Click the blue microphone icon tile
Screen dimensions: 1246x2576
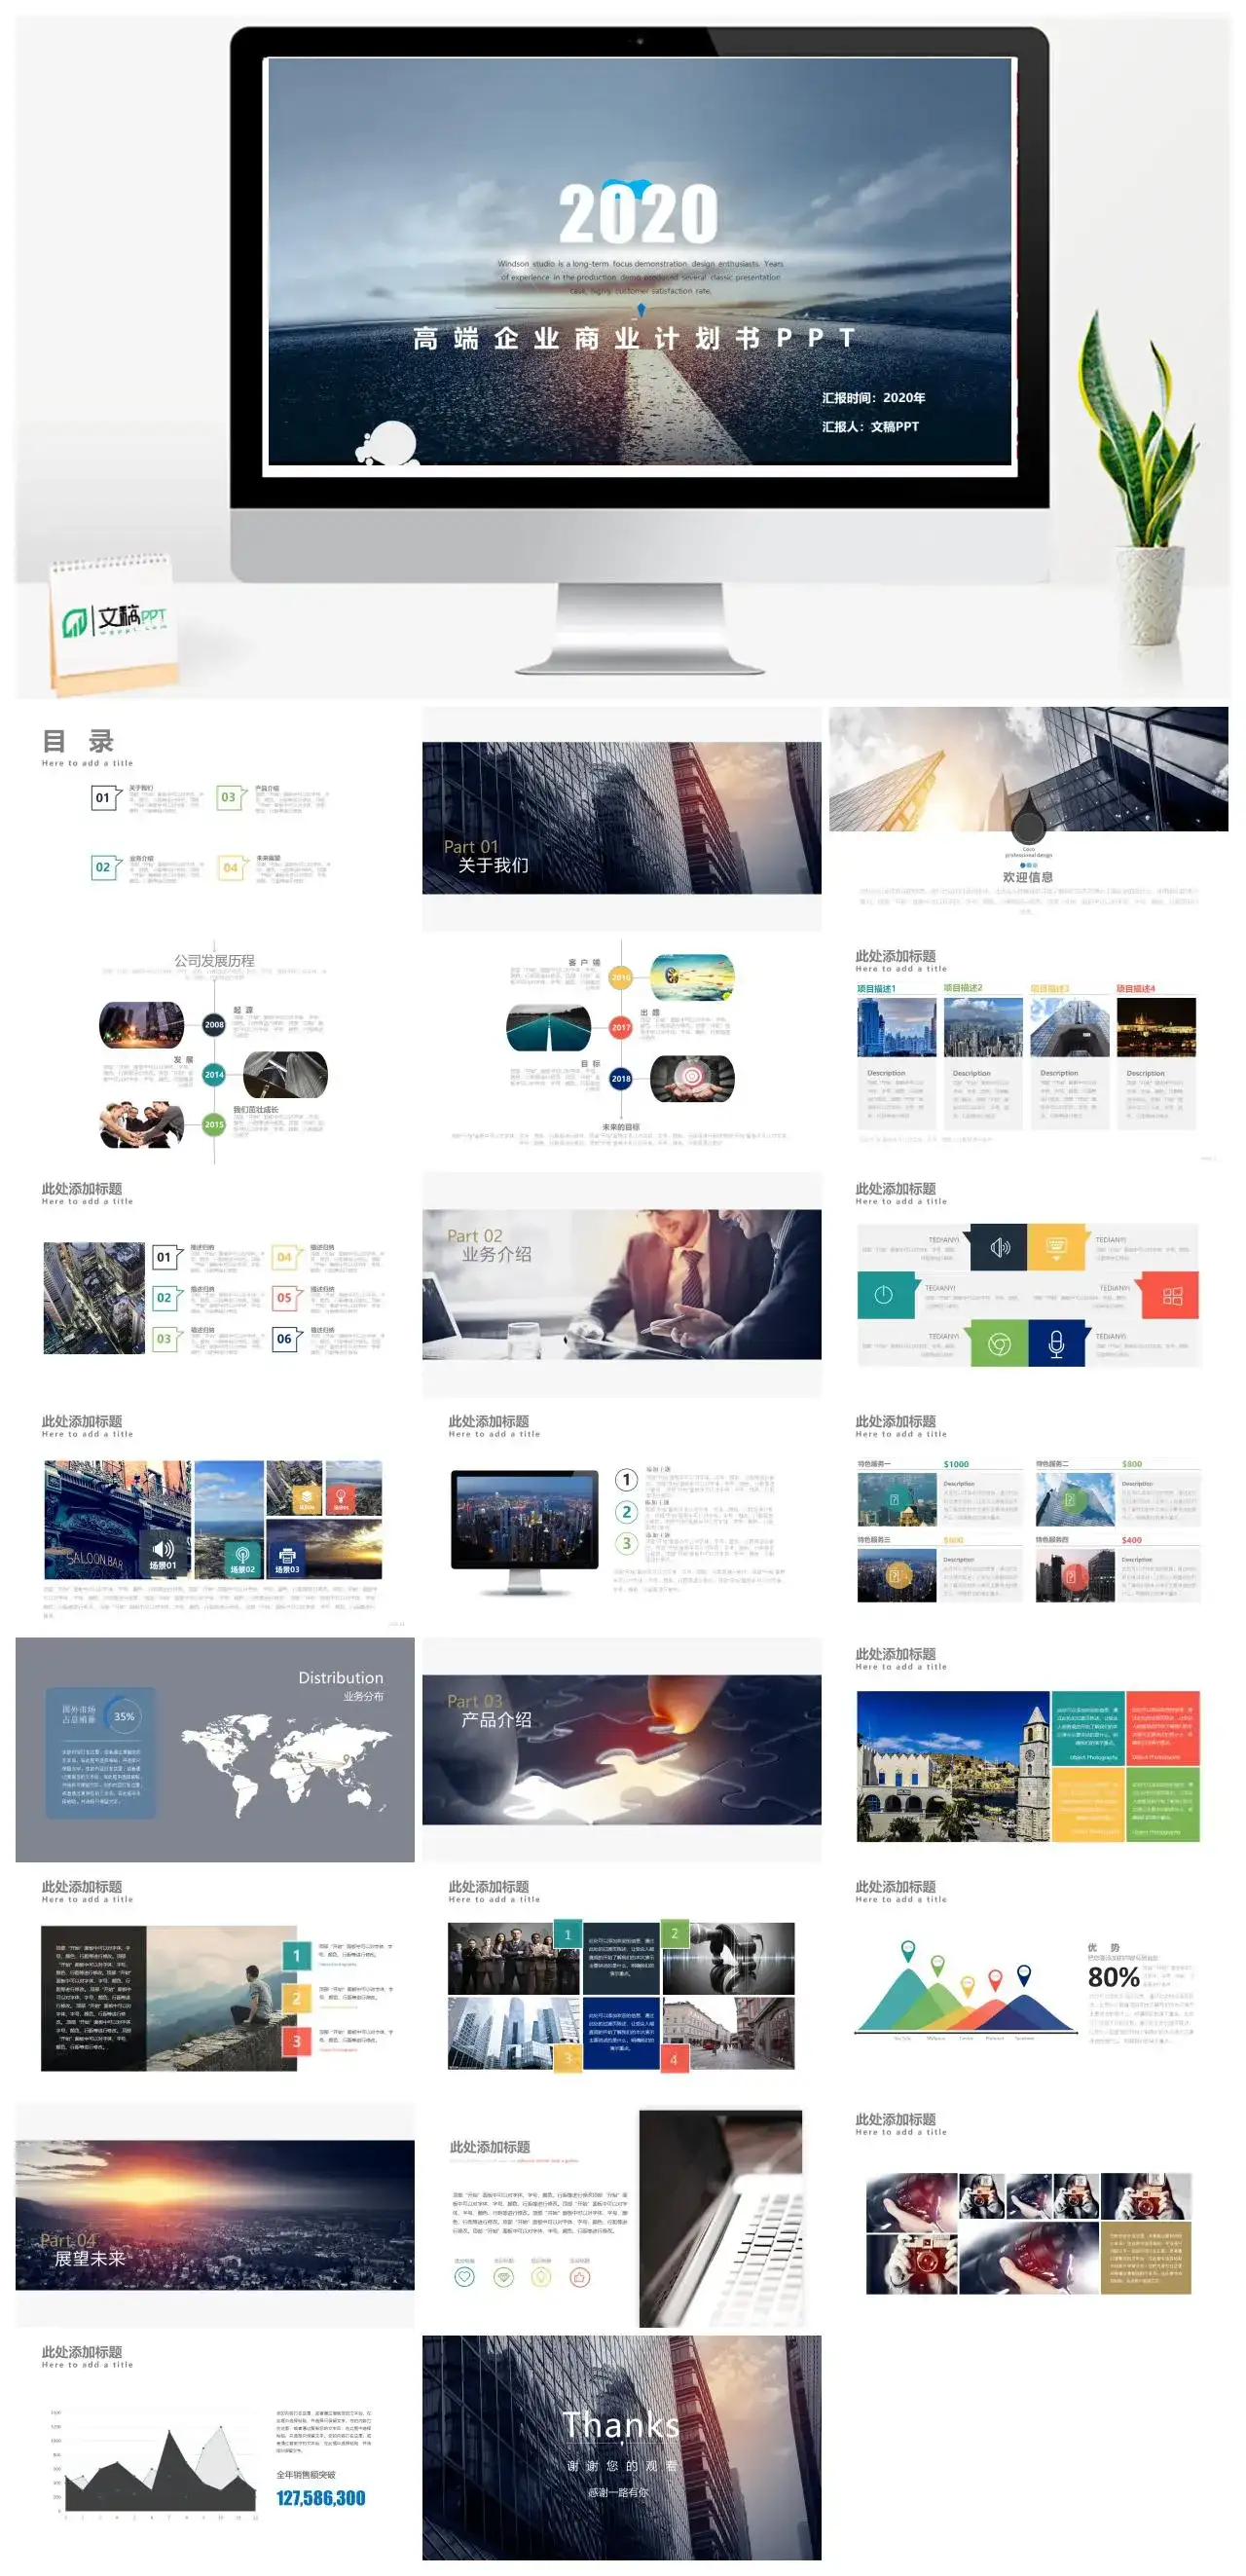1056,1344
